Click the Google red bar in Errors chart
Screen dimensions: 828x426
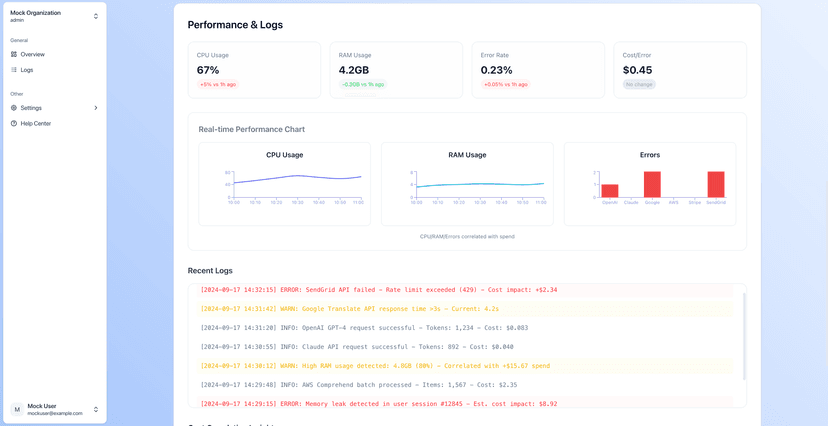point(652,185)
